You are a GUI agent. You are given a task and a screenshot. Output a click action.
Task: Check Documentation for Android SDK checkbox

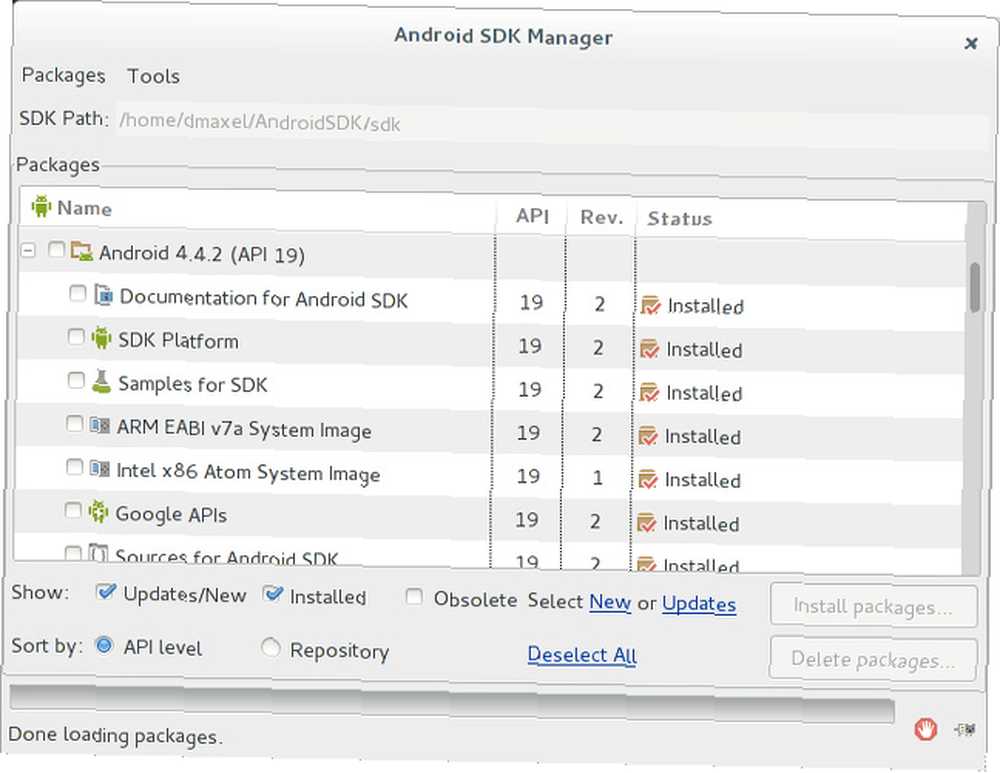[x=77, y=293]
